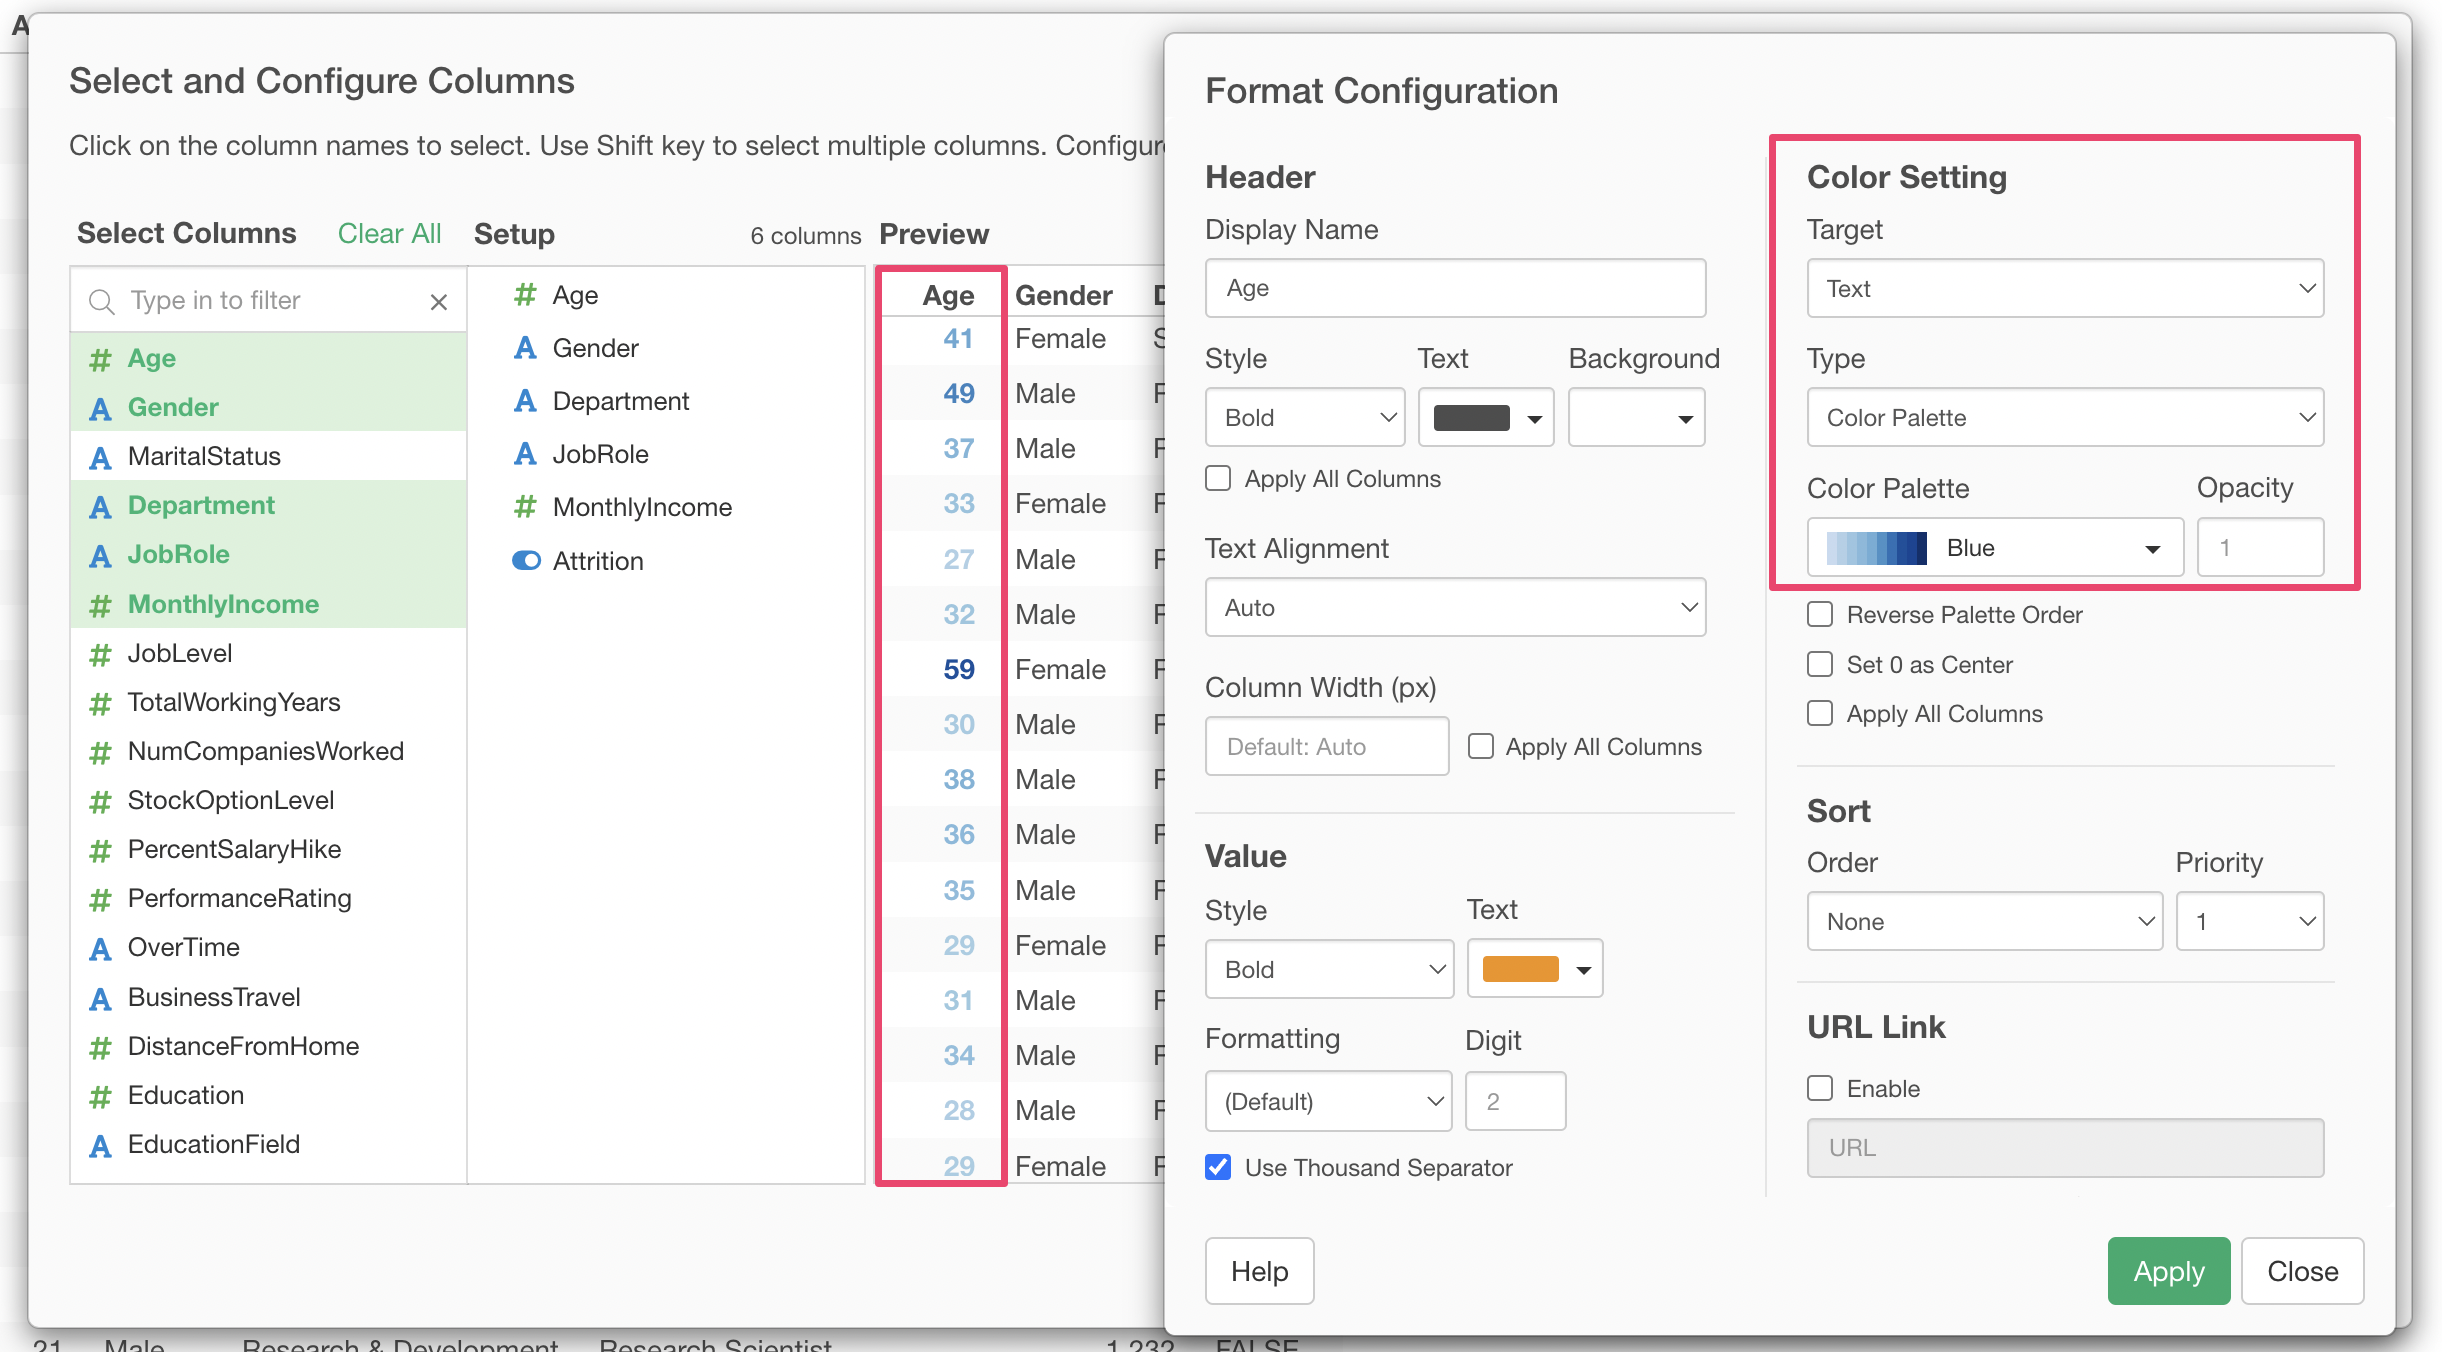The height and width of the screenshot is (1352, 2442).
Task: Click numeric hash icon beside JobLevel
Action: coord(100,655)
